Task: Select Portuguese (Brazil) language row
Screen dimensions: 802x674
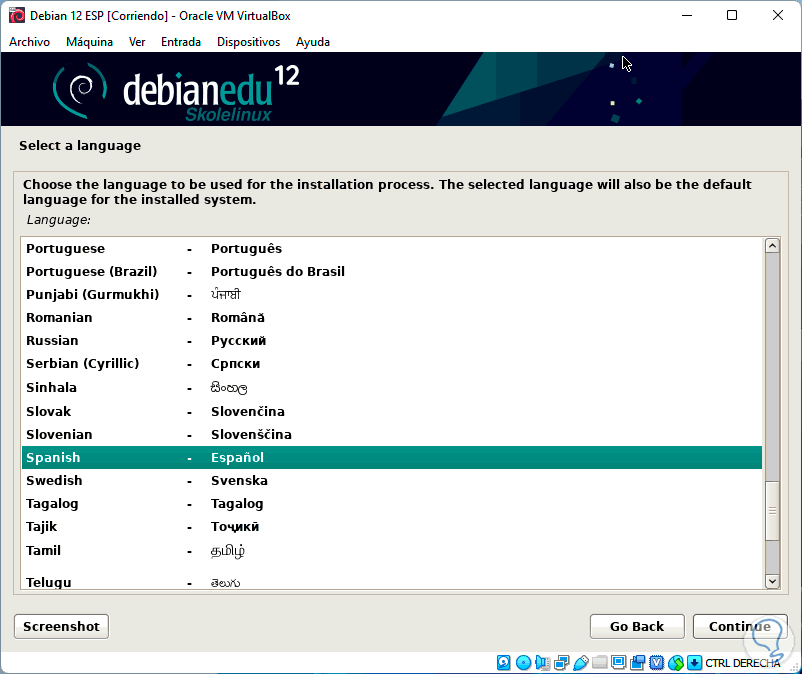Action: tap(392, 272)
